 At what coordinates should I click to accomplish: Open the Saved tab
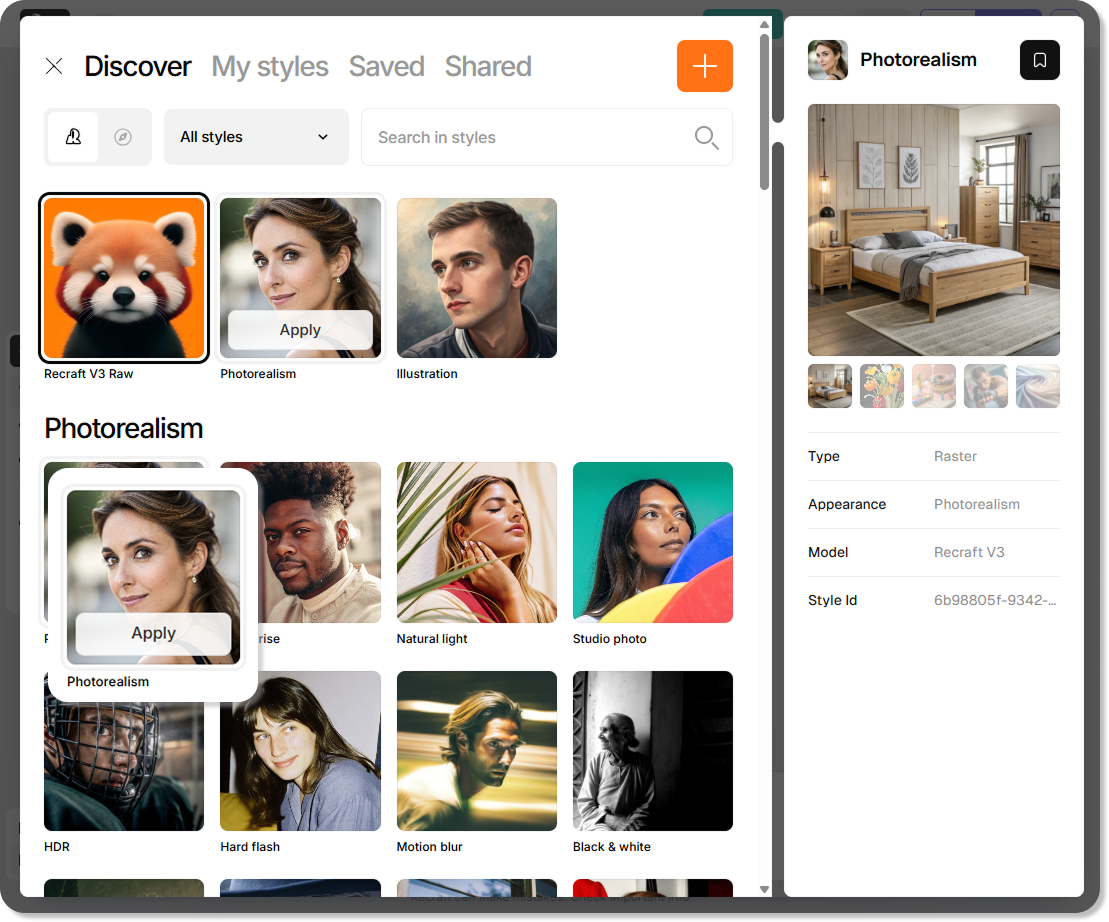point(386,66)
